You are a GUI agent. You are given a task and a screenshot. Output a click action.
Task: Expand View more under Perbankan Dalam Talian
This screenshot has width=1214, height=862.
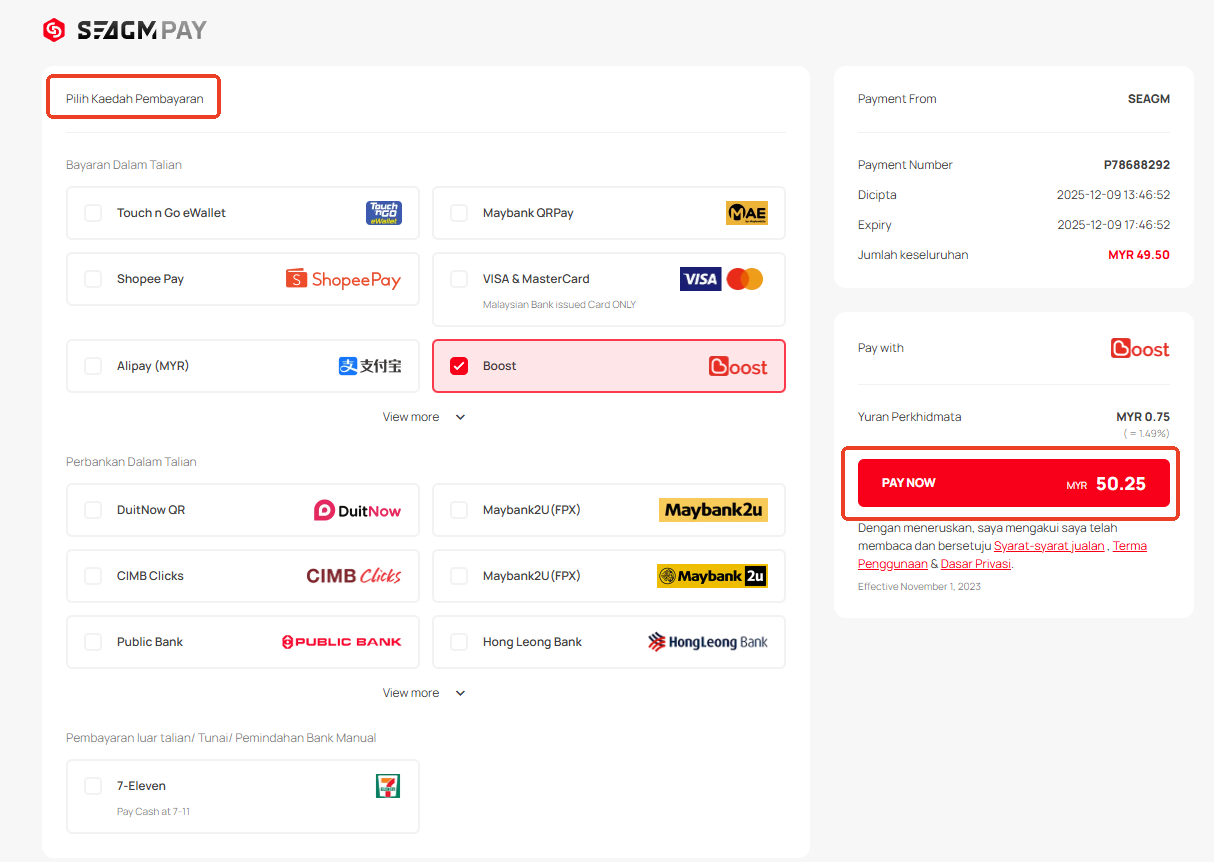tap(424, 693)
